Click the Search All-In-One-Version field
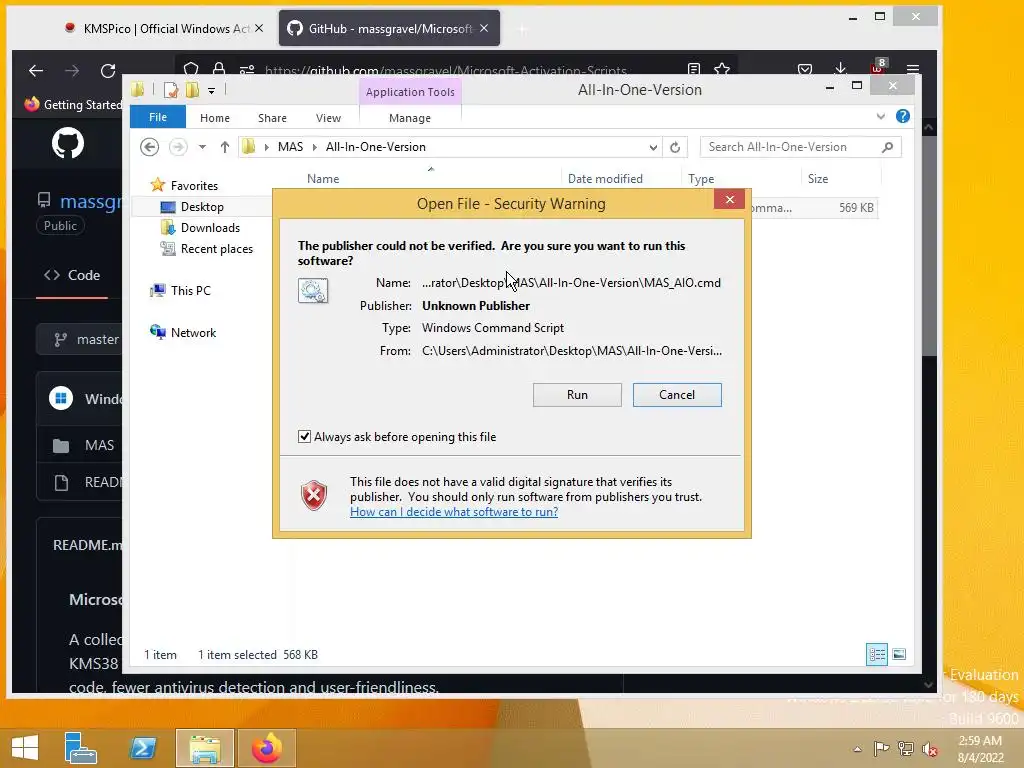Screen dimensions: 1024x768 (800, 147)
